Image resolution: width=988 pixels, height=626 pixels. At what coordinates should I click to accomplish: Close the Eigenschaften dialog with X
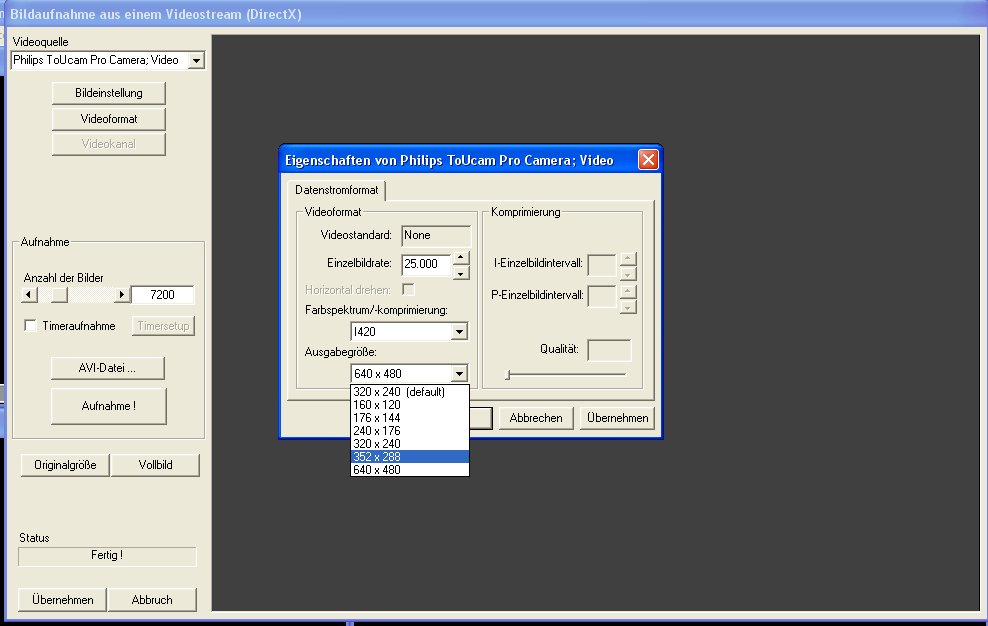coord(647,160)
